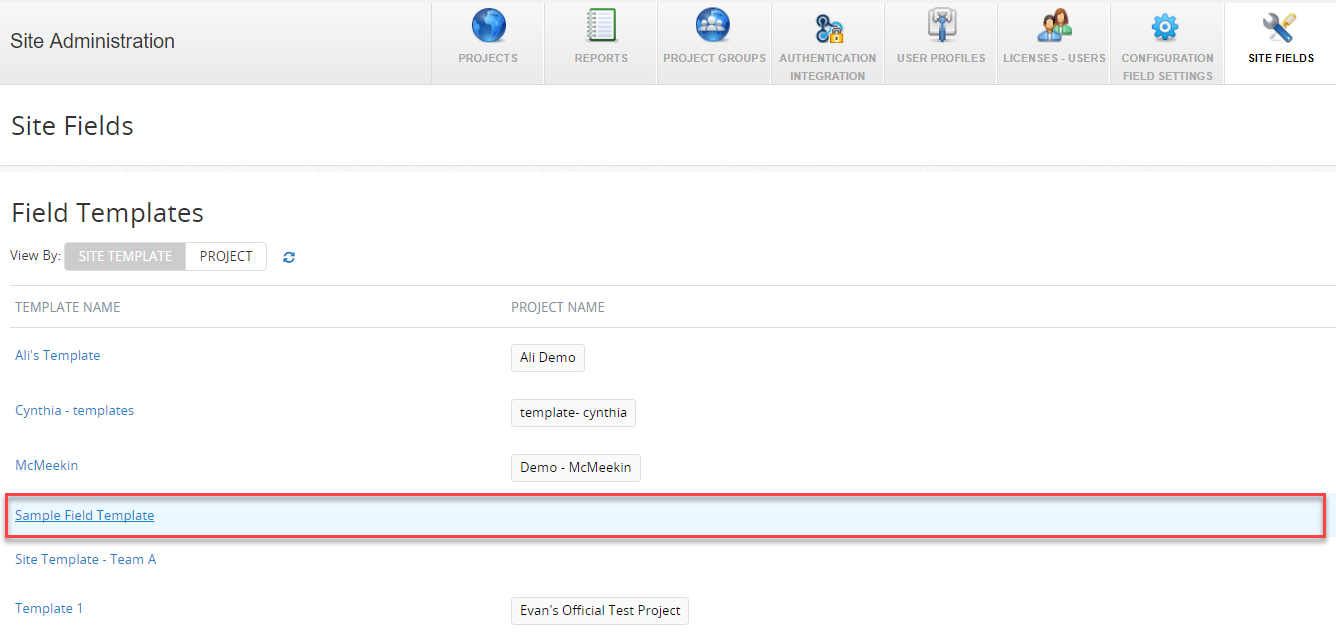Open the User Profiles icon
Screen dimensions: 1336x636
(941, 26)
